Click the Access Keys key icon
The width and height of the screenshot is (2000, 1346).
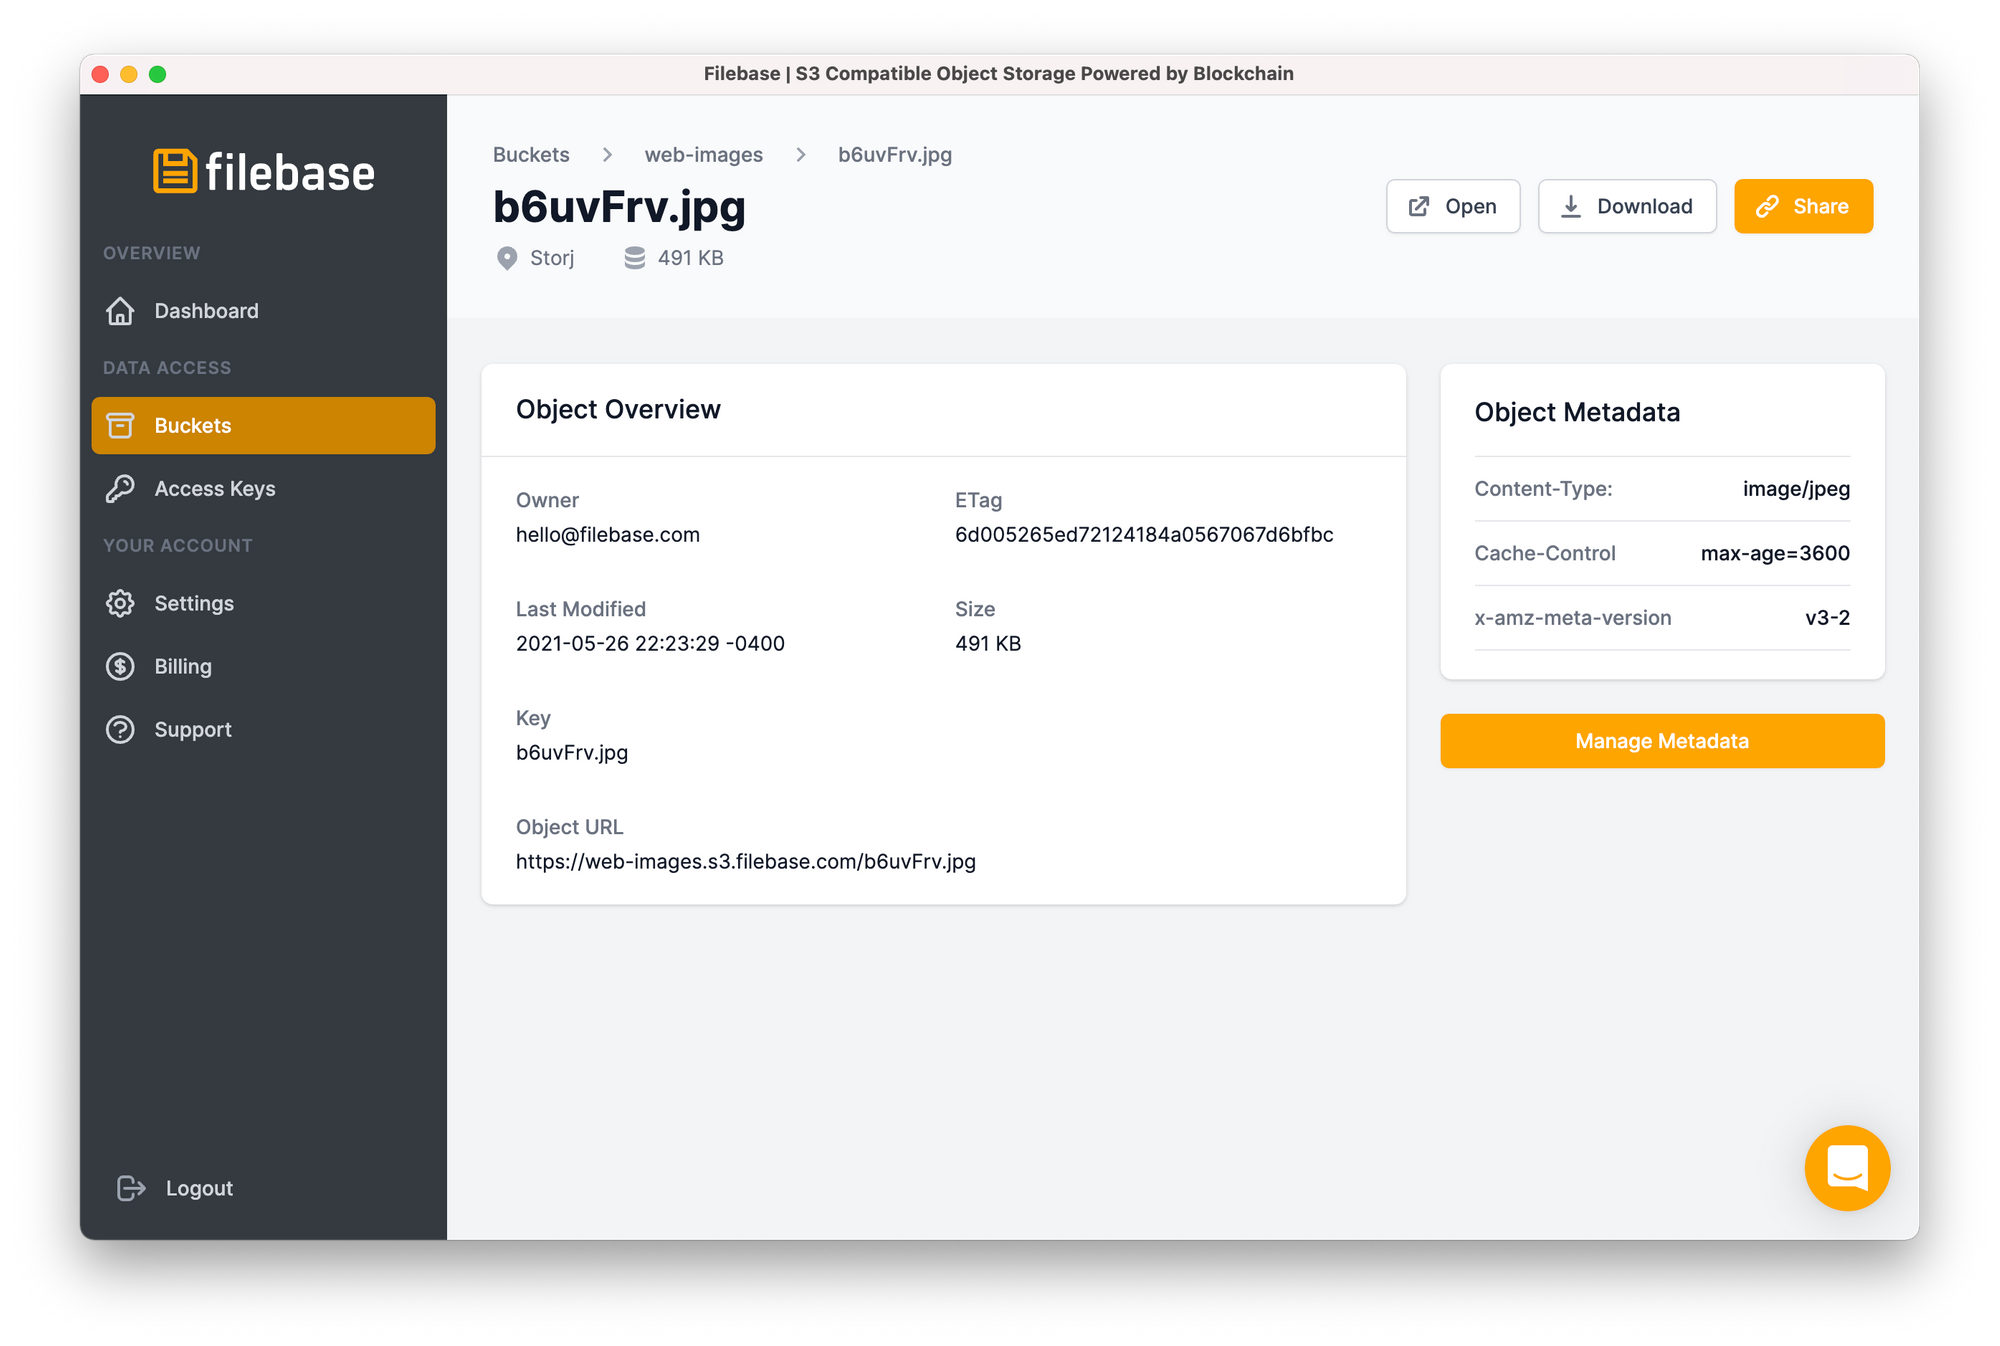coord(120,489)
